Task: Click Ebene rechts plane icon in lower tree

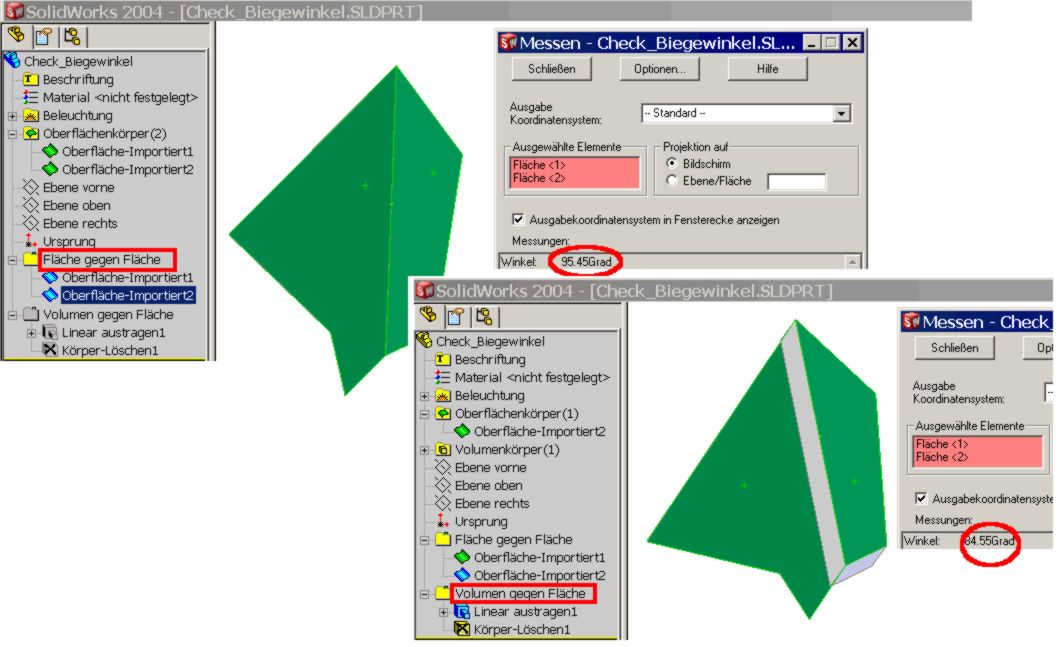Action: coord(443,503)
